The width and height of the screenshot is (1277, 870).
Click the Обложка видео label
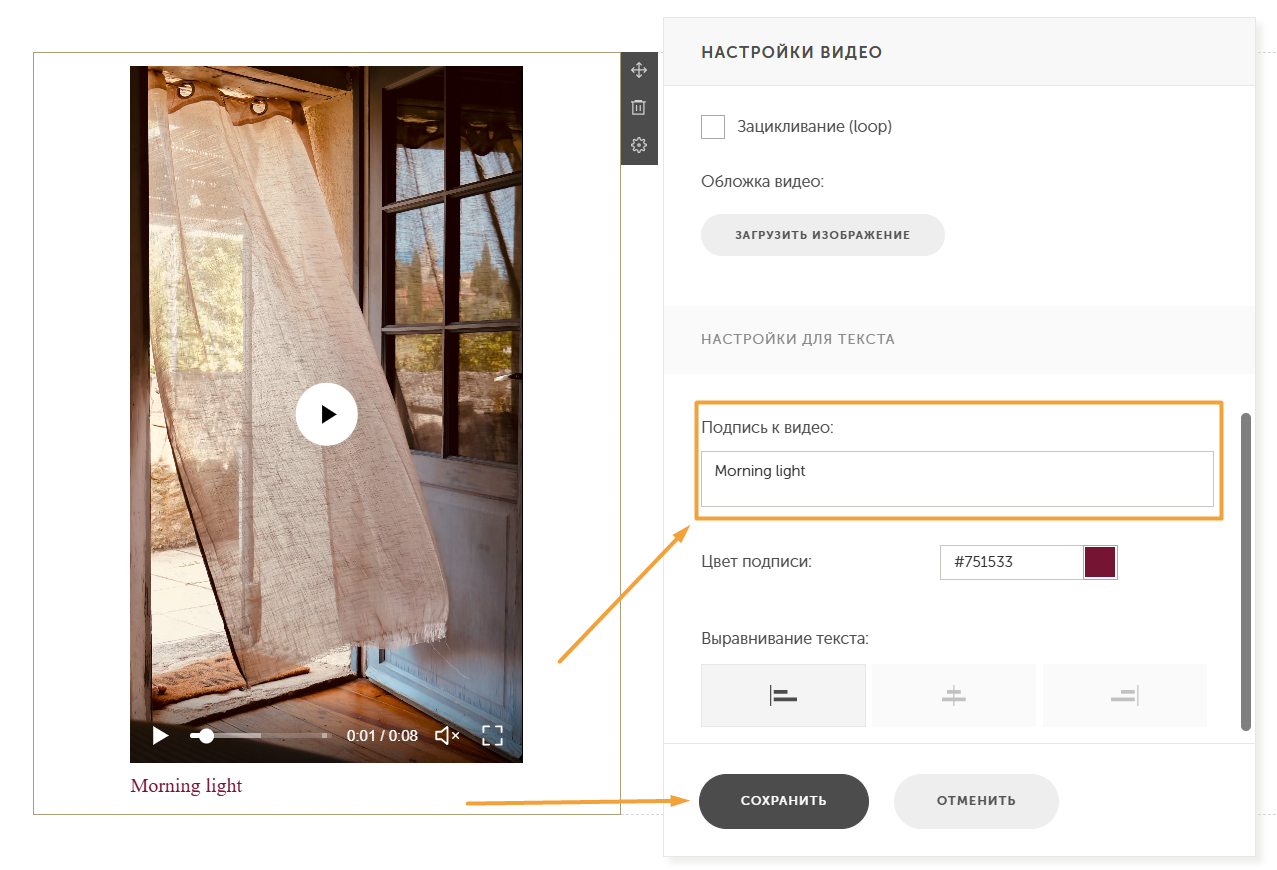coord(762,182)
